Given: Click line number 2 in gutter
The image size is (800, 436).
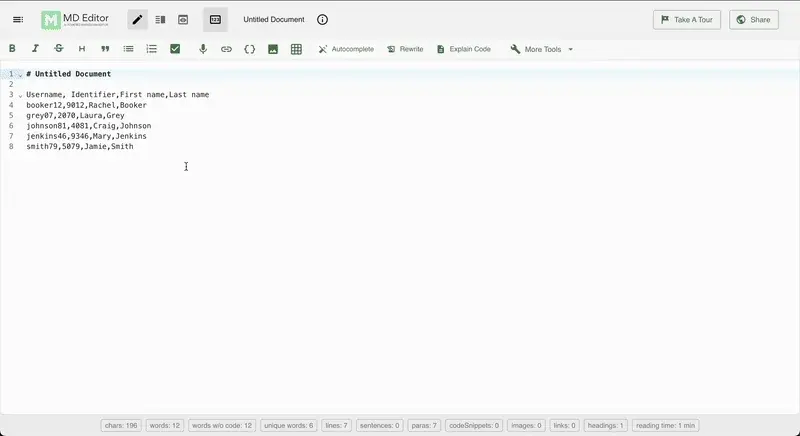Looking at the screenshot, I should 11,84.
